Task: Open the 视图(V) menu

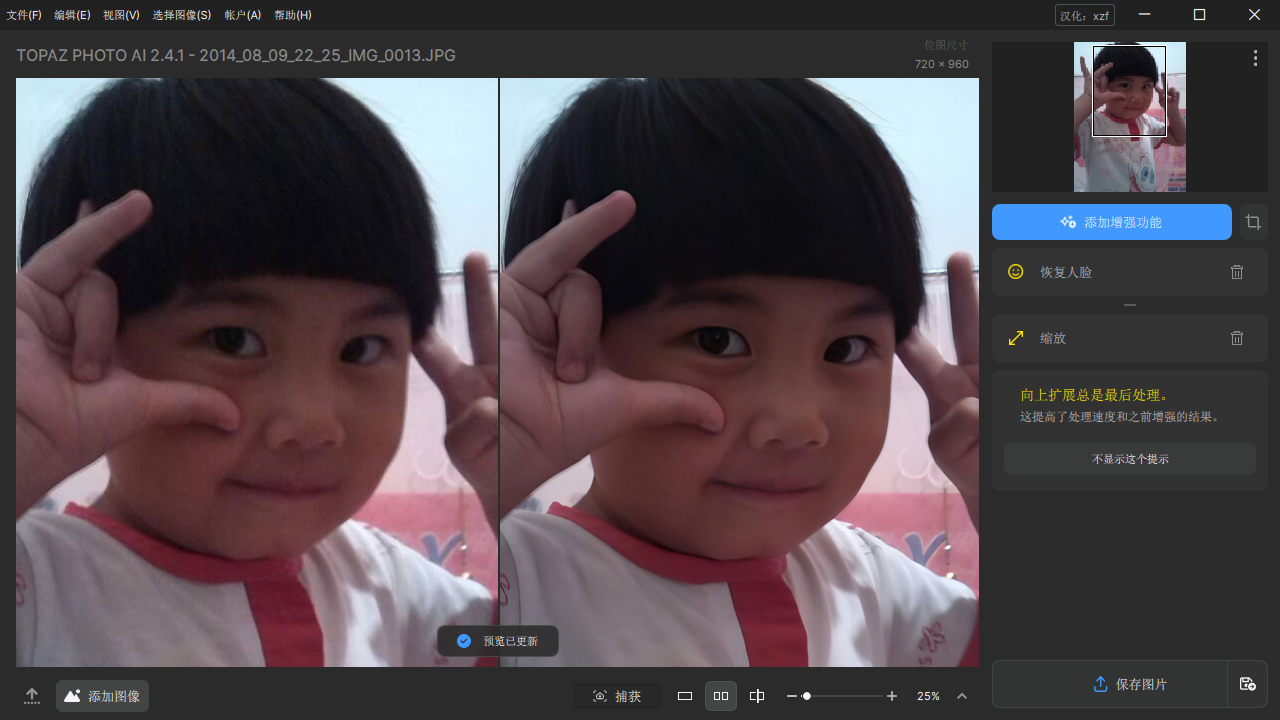Action: [120, 15]
